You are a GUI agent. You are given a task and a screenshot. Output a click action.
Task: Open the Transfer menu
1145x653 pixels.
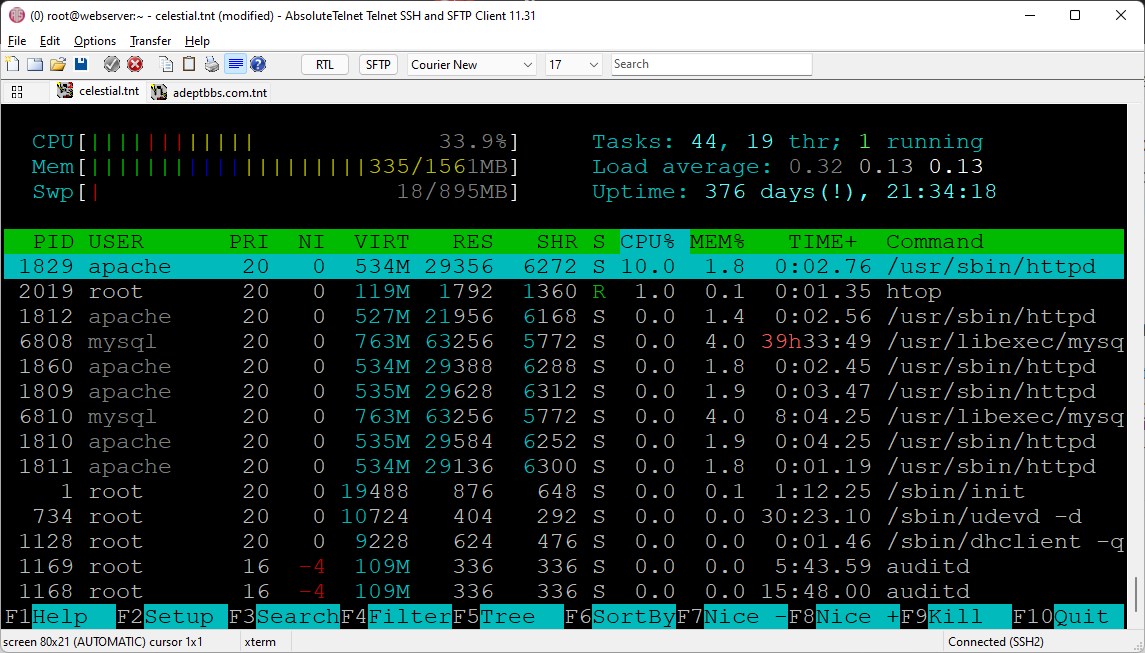150,41
